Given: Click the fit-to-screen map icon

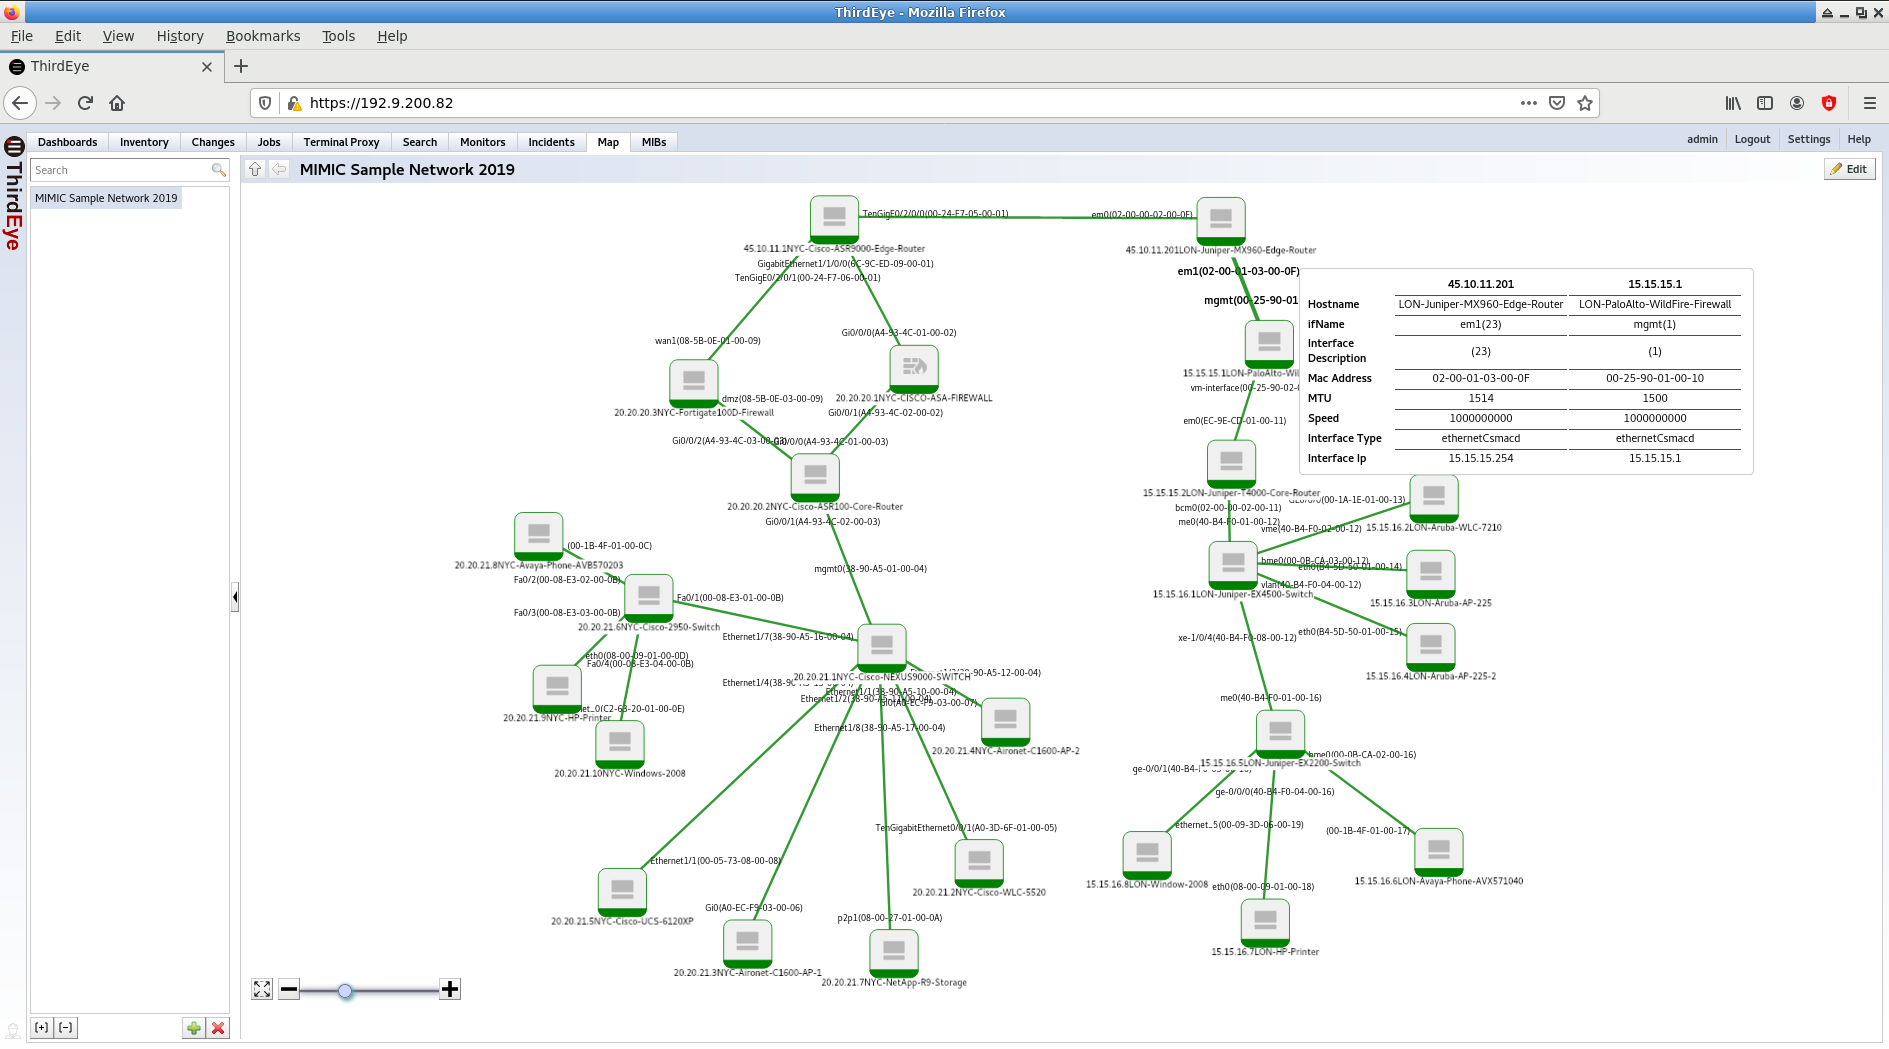Looking at the screenshot, I should tap(262, 989).
